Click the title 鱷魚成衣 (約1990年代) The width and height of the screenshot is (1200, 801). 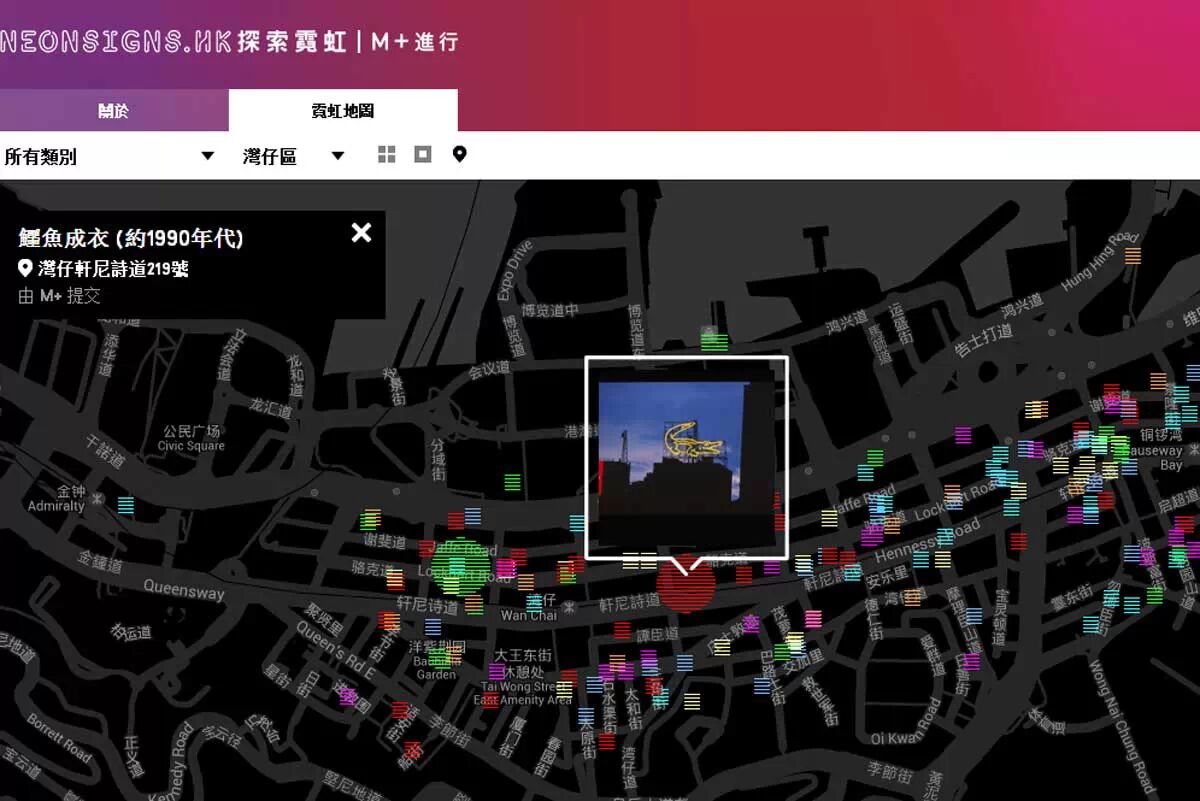point(131,238)
